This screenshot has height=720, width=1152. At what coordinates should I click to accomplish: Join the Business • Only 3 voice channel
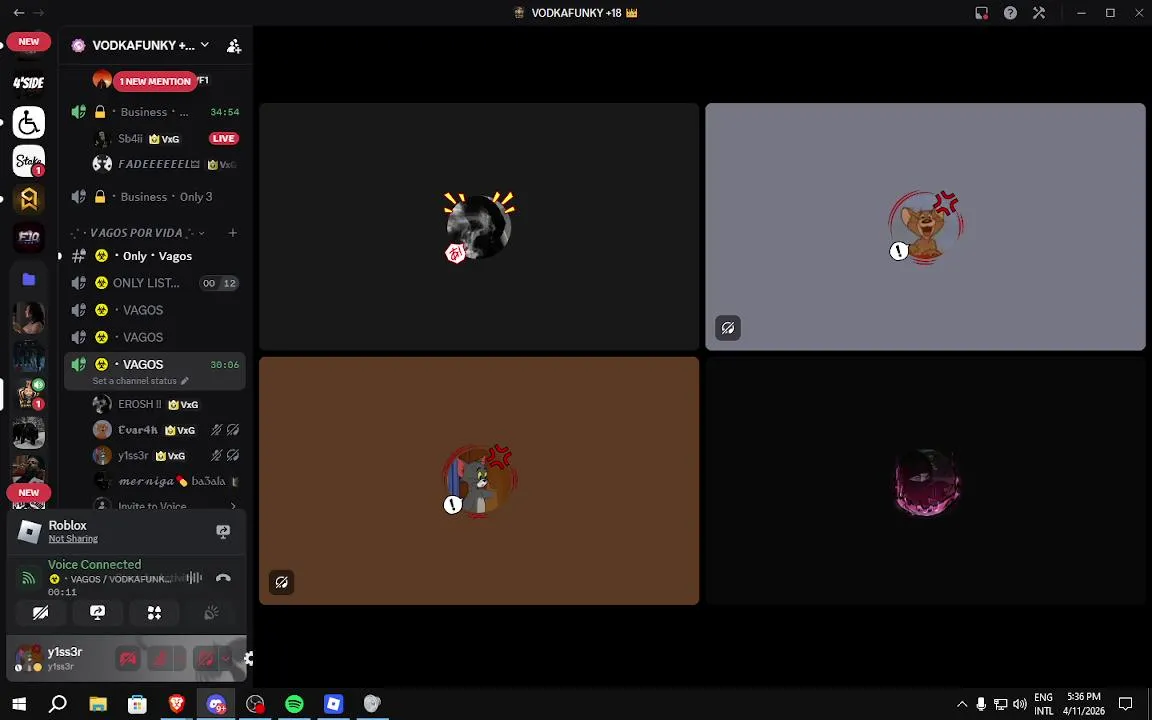[155, 197]
